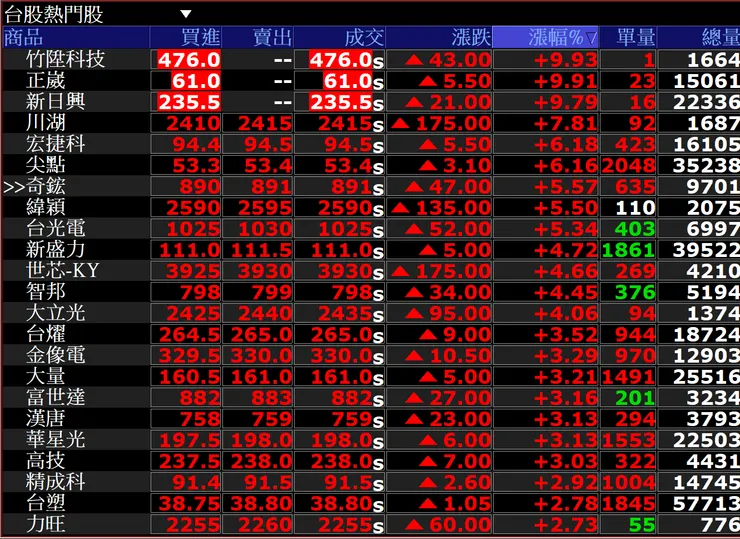Select the 台塑 row total volume 57713
Viewport: 740px width, 539px height.
(706, 503)
